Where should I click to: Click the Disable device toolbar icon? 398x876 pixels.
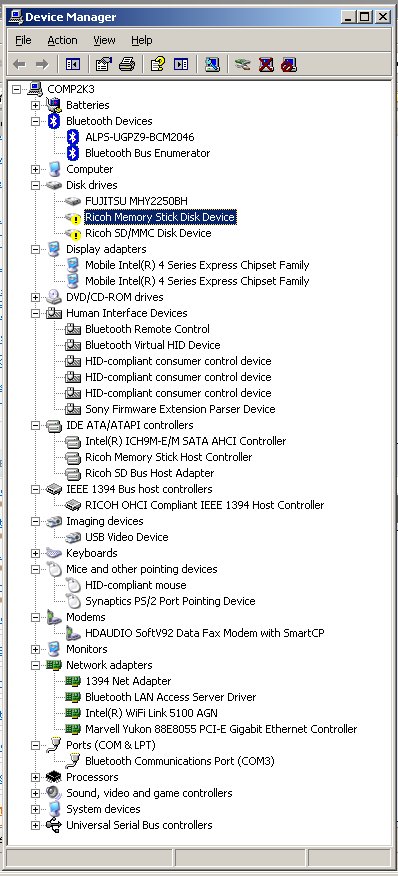pyautogui.click(x=288, y=65)
